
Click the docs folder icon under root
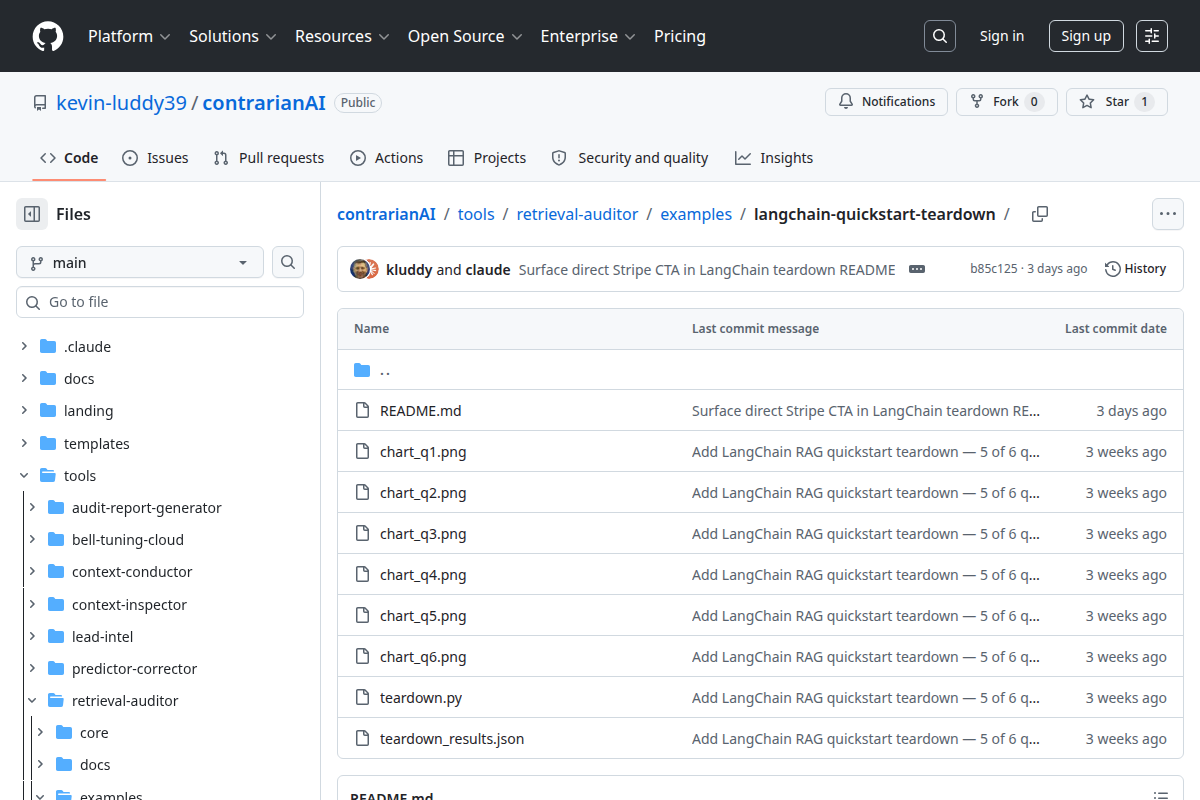[x=48, y=378]
